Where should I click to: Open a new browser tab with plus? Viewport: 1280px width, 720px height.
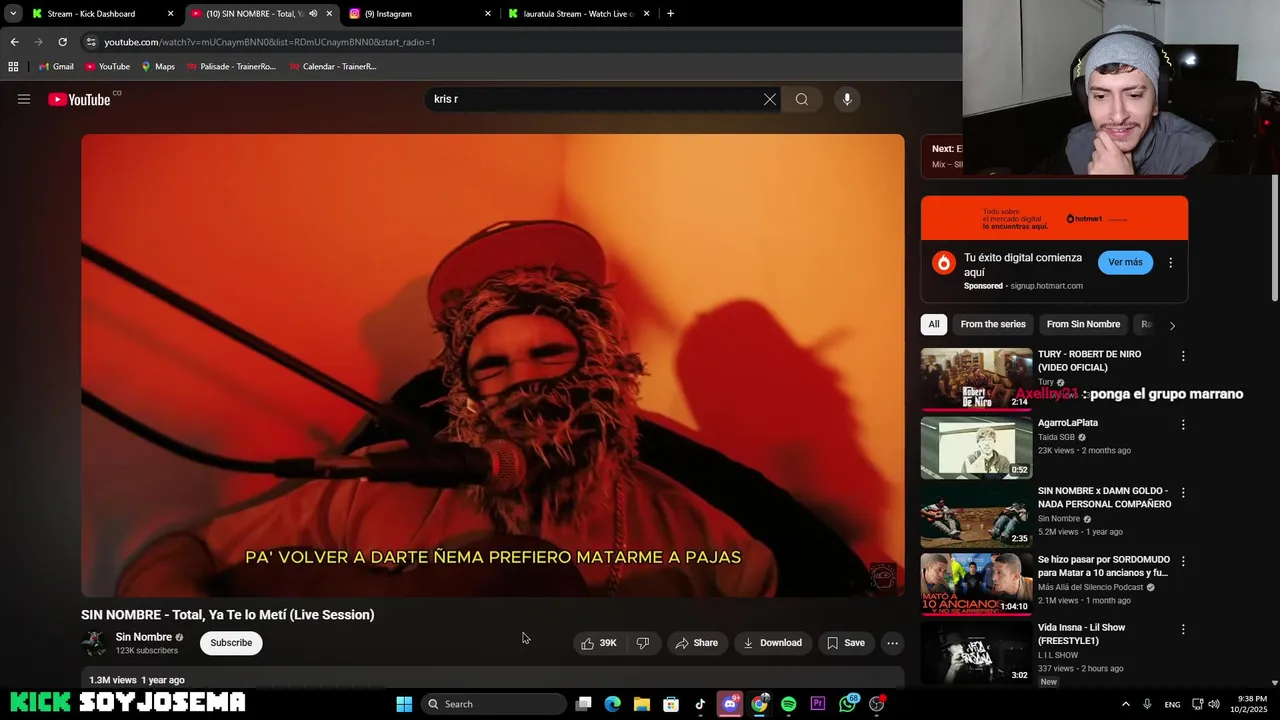click(x=670, y=14)
